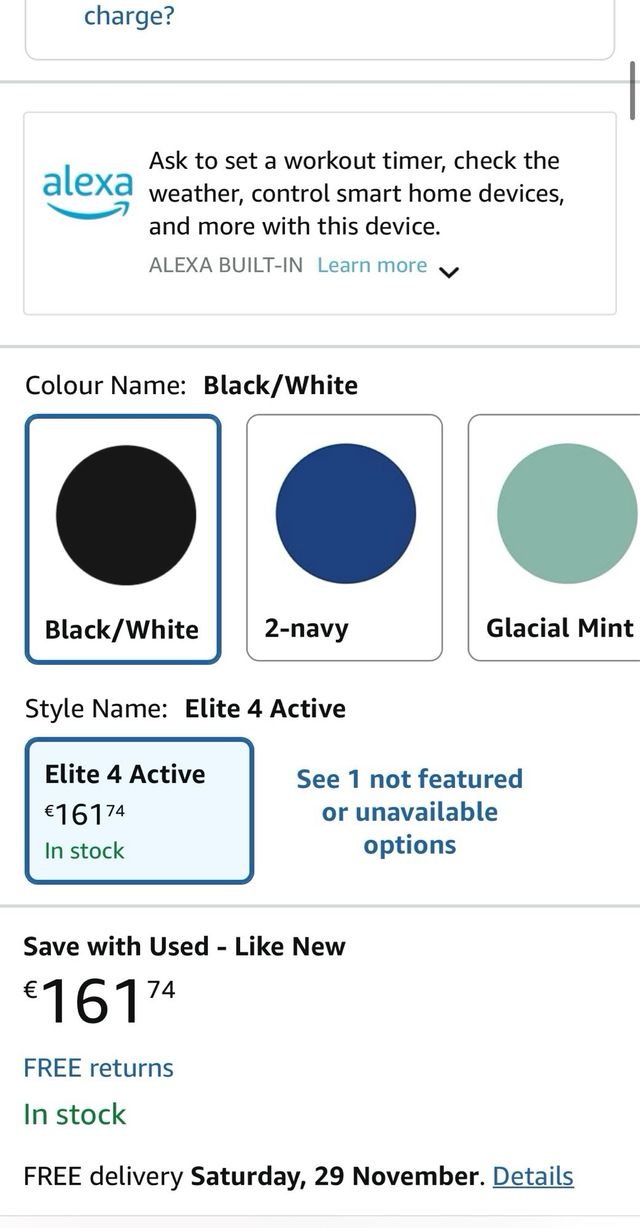Click the question link ending in 'charge?'
Image resolution: width=640 pixels, height=1228 pixels.
click(x=129, y=18)
